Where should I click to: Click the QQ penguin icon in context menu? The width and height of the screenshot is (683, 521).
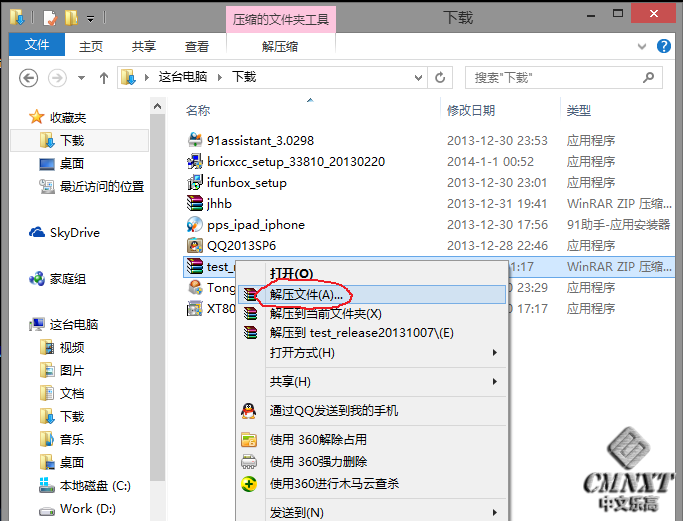point(248,411)
